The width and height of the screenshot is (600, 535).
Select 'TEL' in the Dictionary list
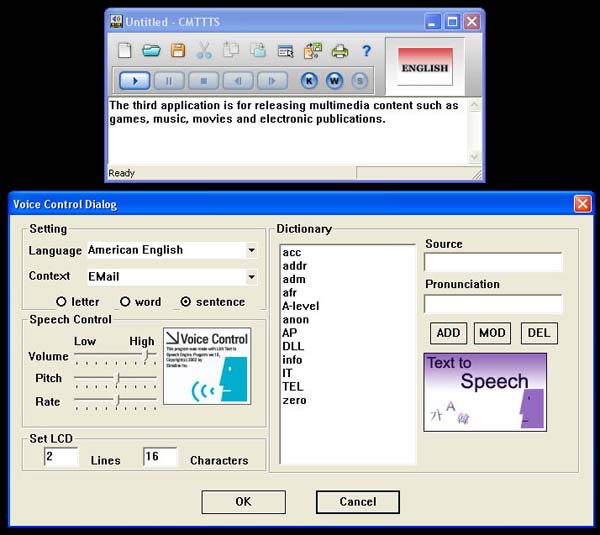click(293, 387)
